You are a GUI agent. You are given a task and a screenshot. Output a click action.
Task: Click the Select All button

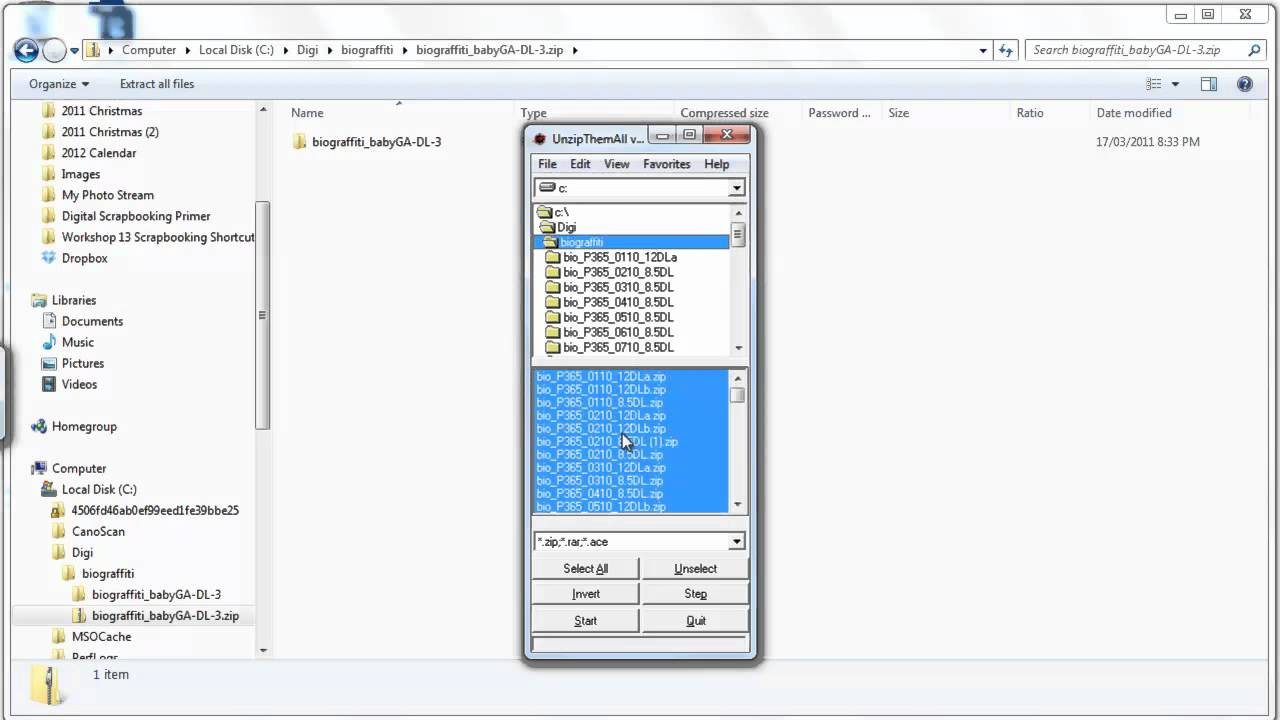click(586, 569)
